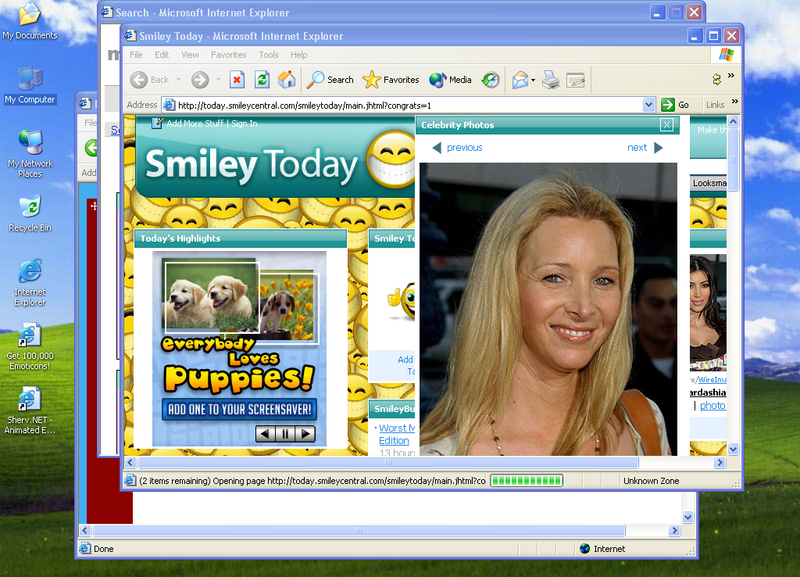Click the Add More Stuff pencil icon
This screenshot has height=577, width=800.
pyautogui.click(x=157, y=123)
